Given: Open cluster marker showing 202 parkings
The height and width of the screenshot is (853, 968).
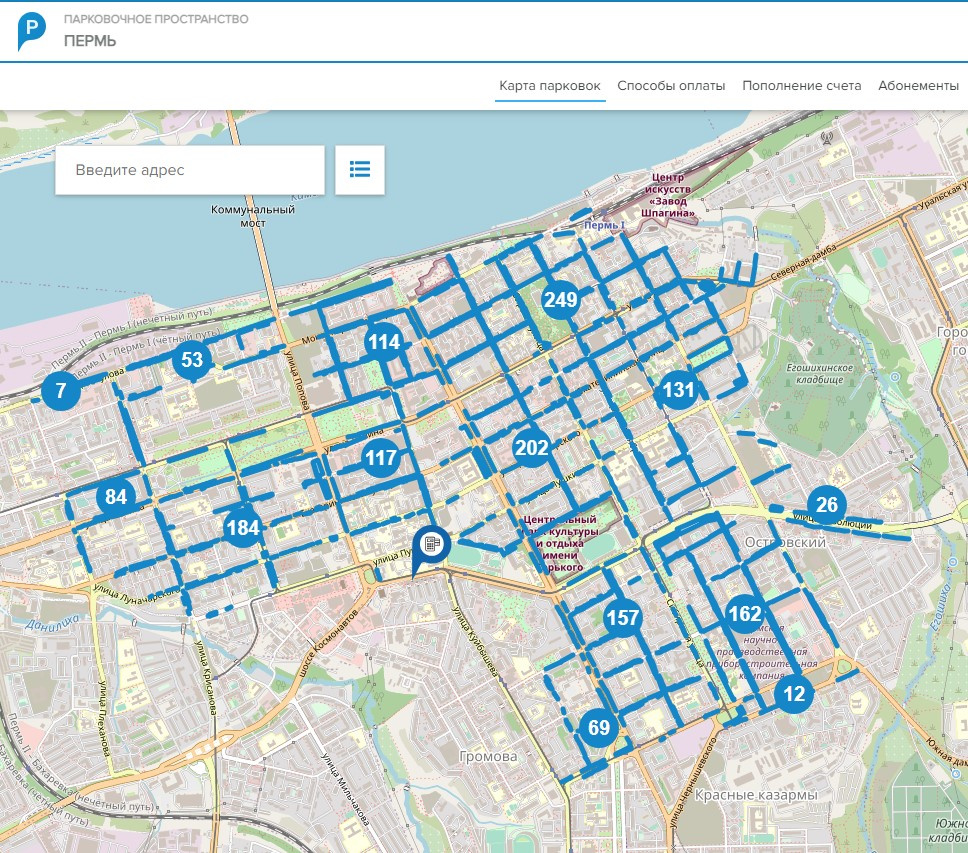Looking at the screenshot, I should (x=532, y=448).
